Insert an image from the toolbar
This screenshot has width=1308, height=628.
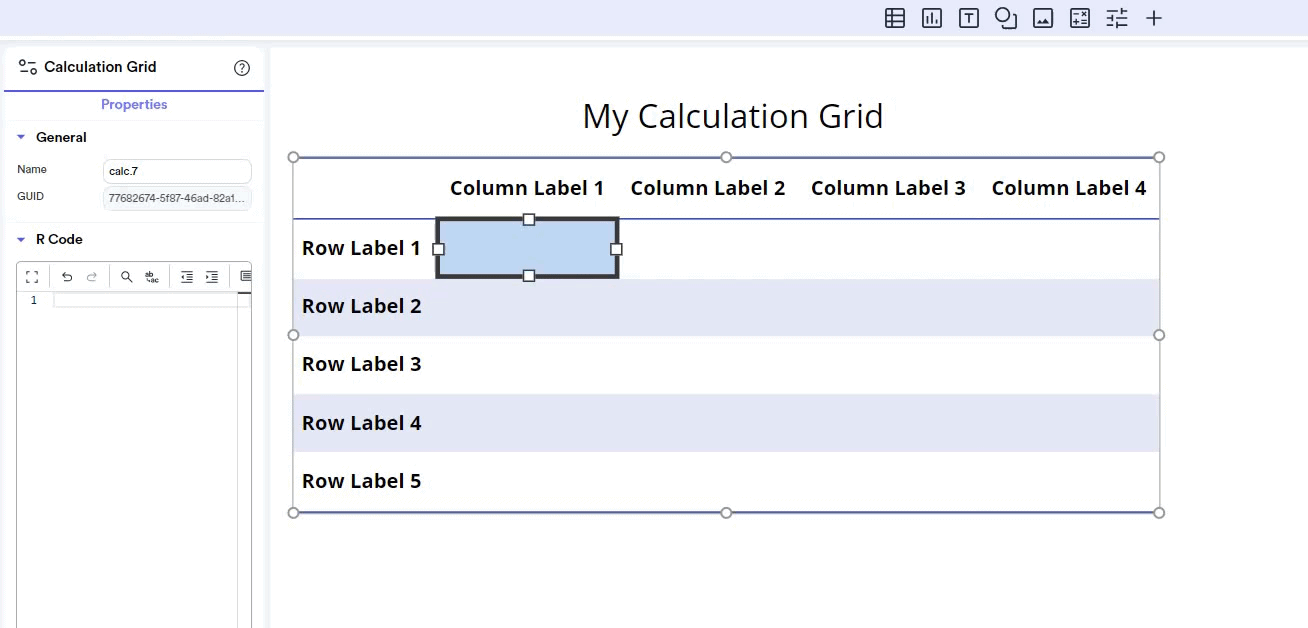click(1043, 18)
